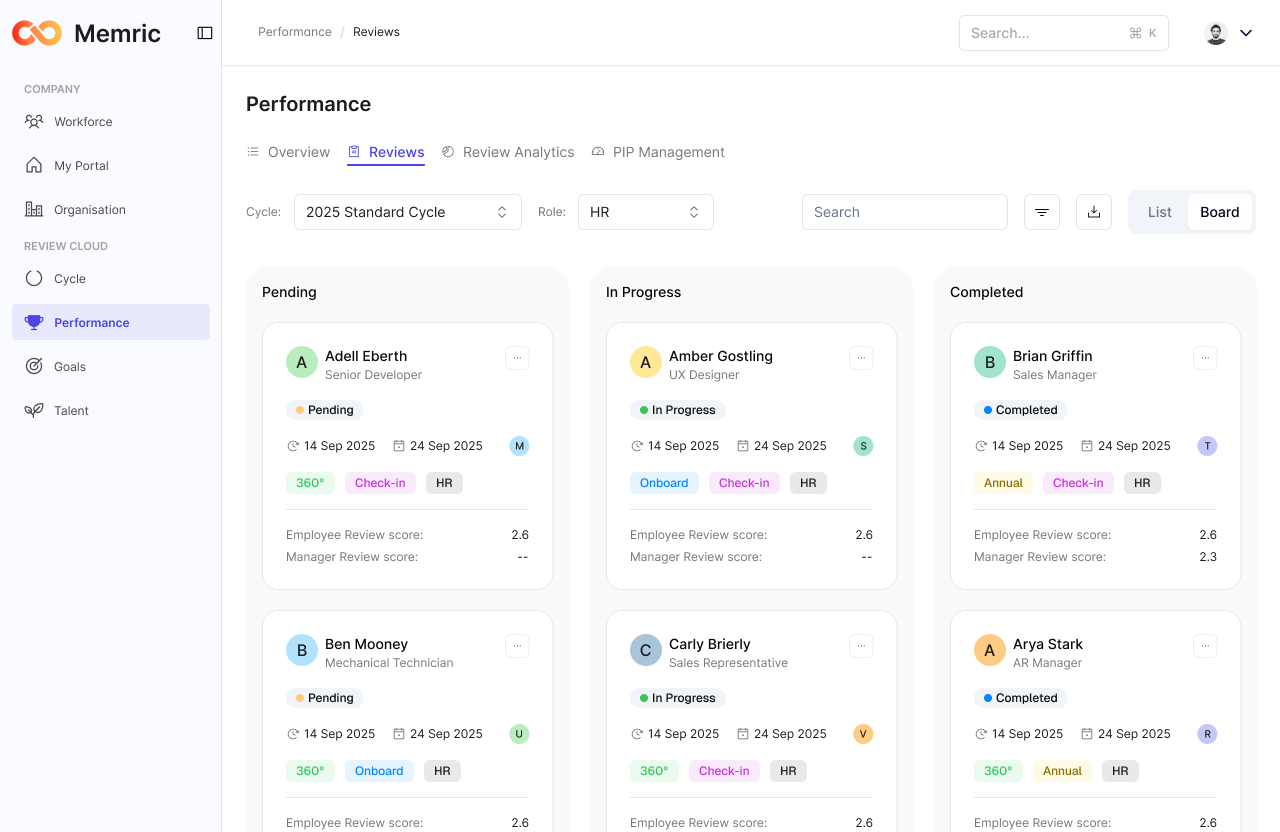
Task: Click Adell Eberth's green avatar
Action: click(x=302, y=362)
